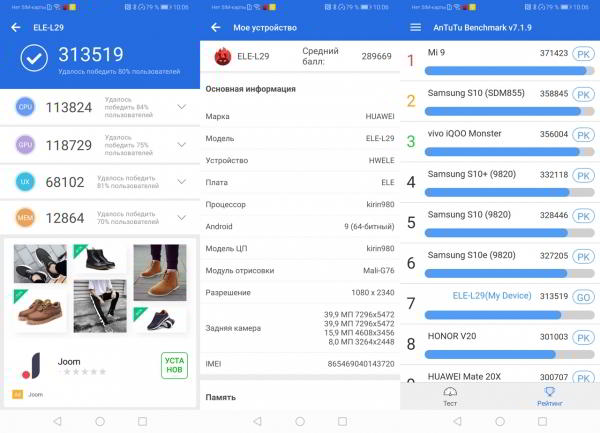Tap back arrow beside Мое устройство

point(215,27)
